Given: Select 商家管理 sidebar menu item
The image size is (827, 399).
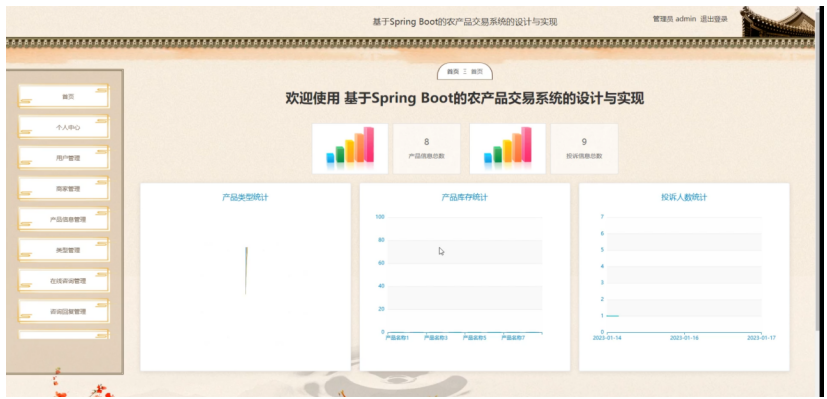Looking at the screenshot, I should (x=64, y=188).
